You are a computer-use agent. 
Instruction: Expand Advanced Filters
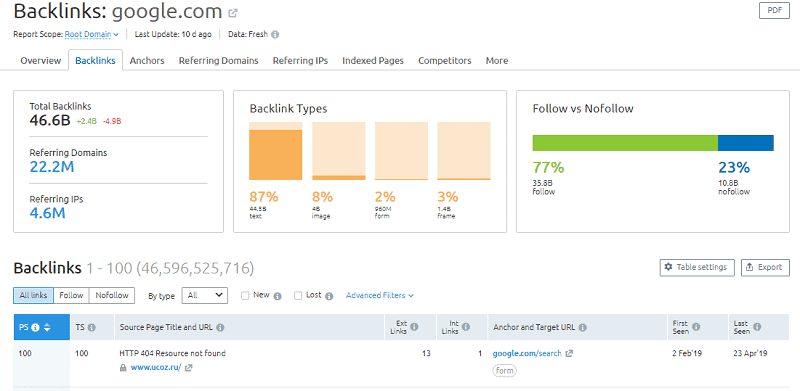click(380, 296)
